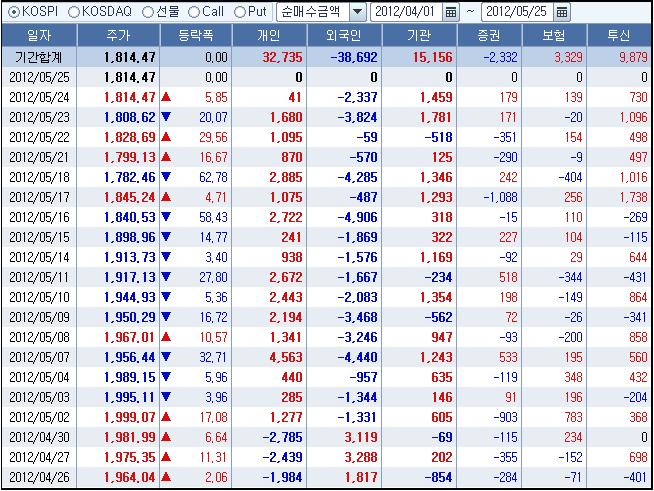
Task: Select the date cell 2012/05/11
Action: (x=39, y=277)
